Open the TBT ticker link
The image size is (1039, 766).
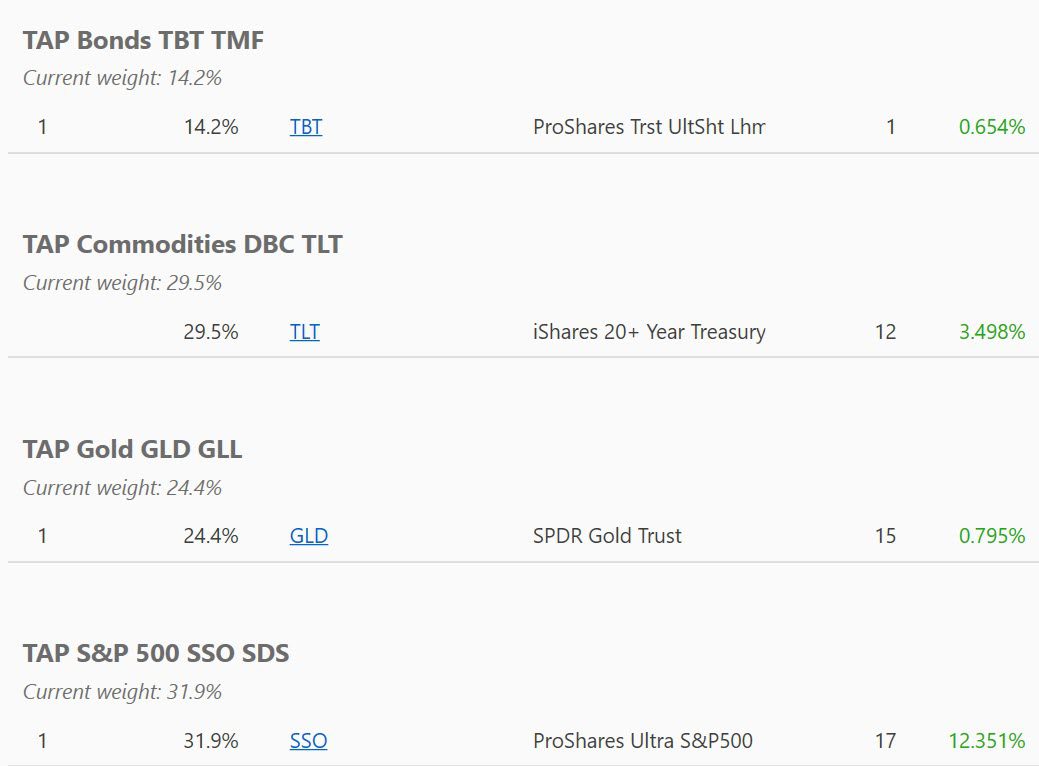pyautogui.click(x=306, y=127)
